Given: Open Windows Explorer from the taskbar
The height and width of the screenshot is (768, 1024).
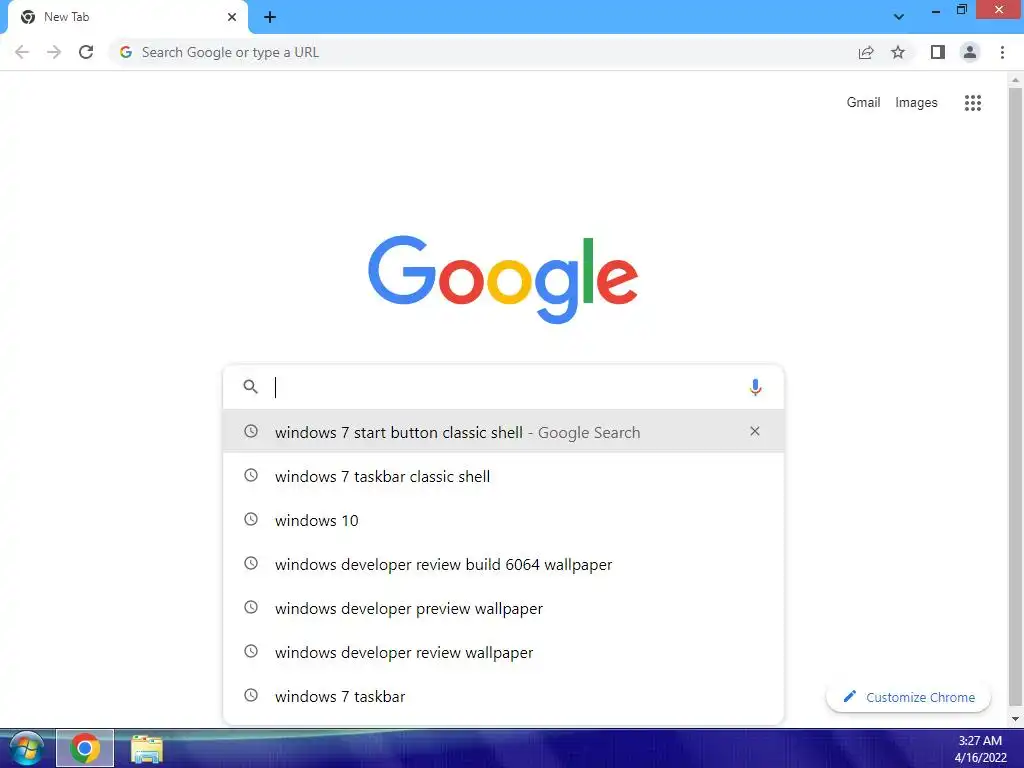Looking at the screenshot, I should (x=147, y=749).
